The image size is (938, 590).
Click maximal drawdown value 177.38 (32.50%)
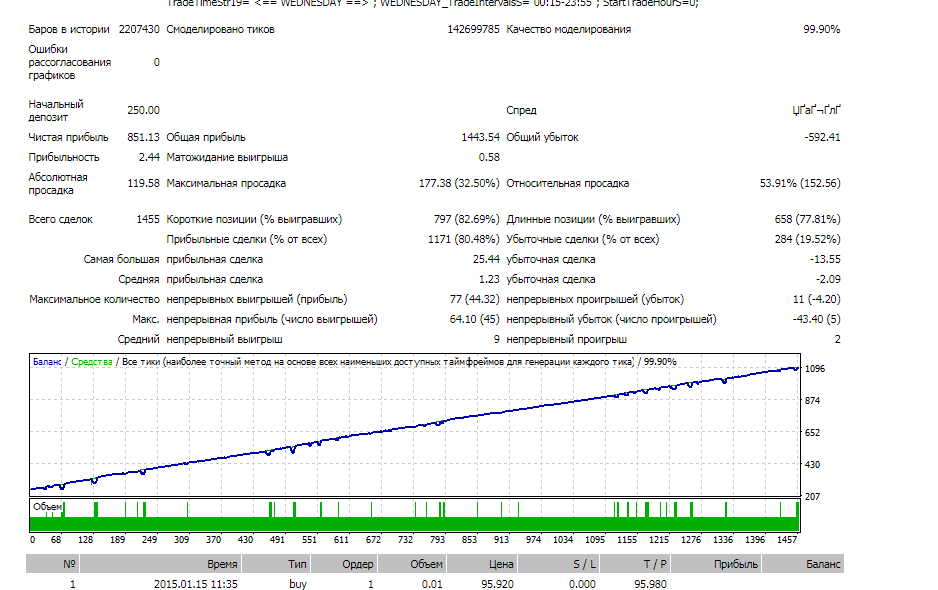click(x=459, y=183)
